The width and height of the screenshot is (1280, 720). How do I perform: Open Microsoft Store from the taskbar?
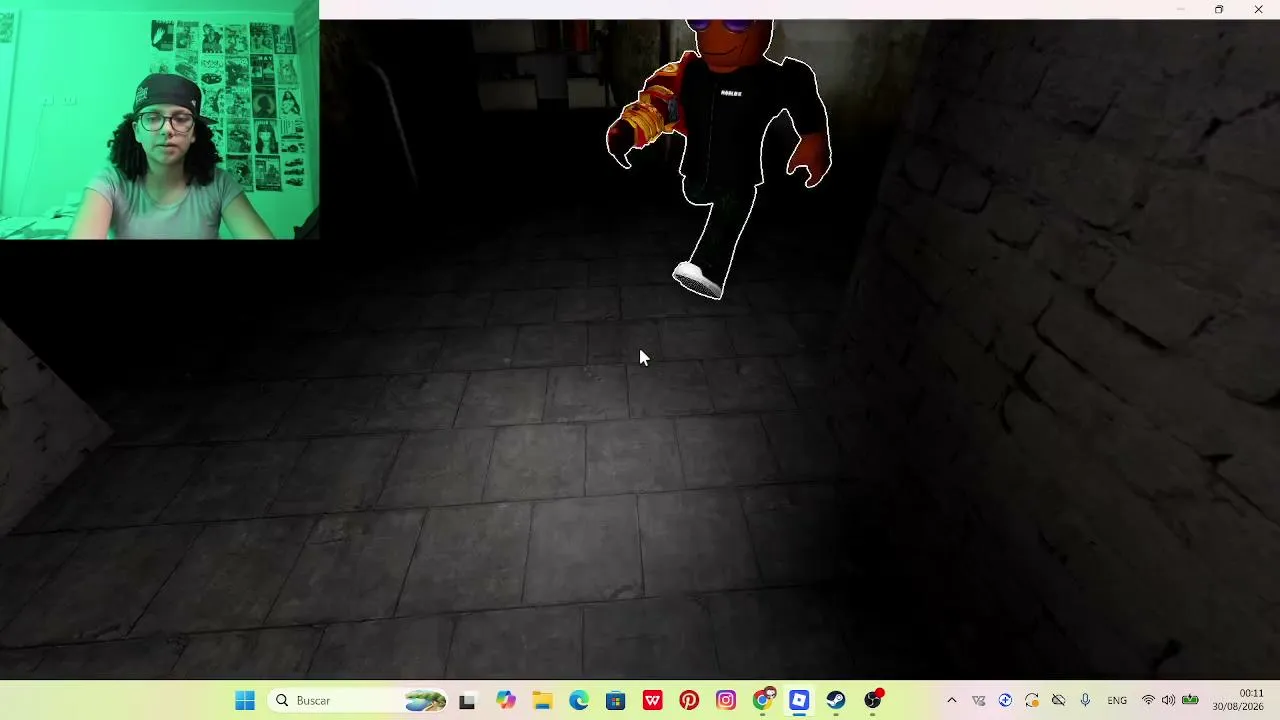pos(616,701)
